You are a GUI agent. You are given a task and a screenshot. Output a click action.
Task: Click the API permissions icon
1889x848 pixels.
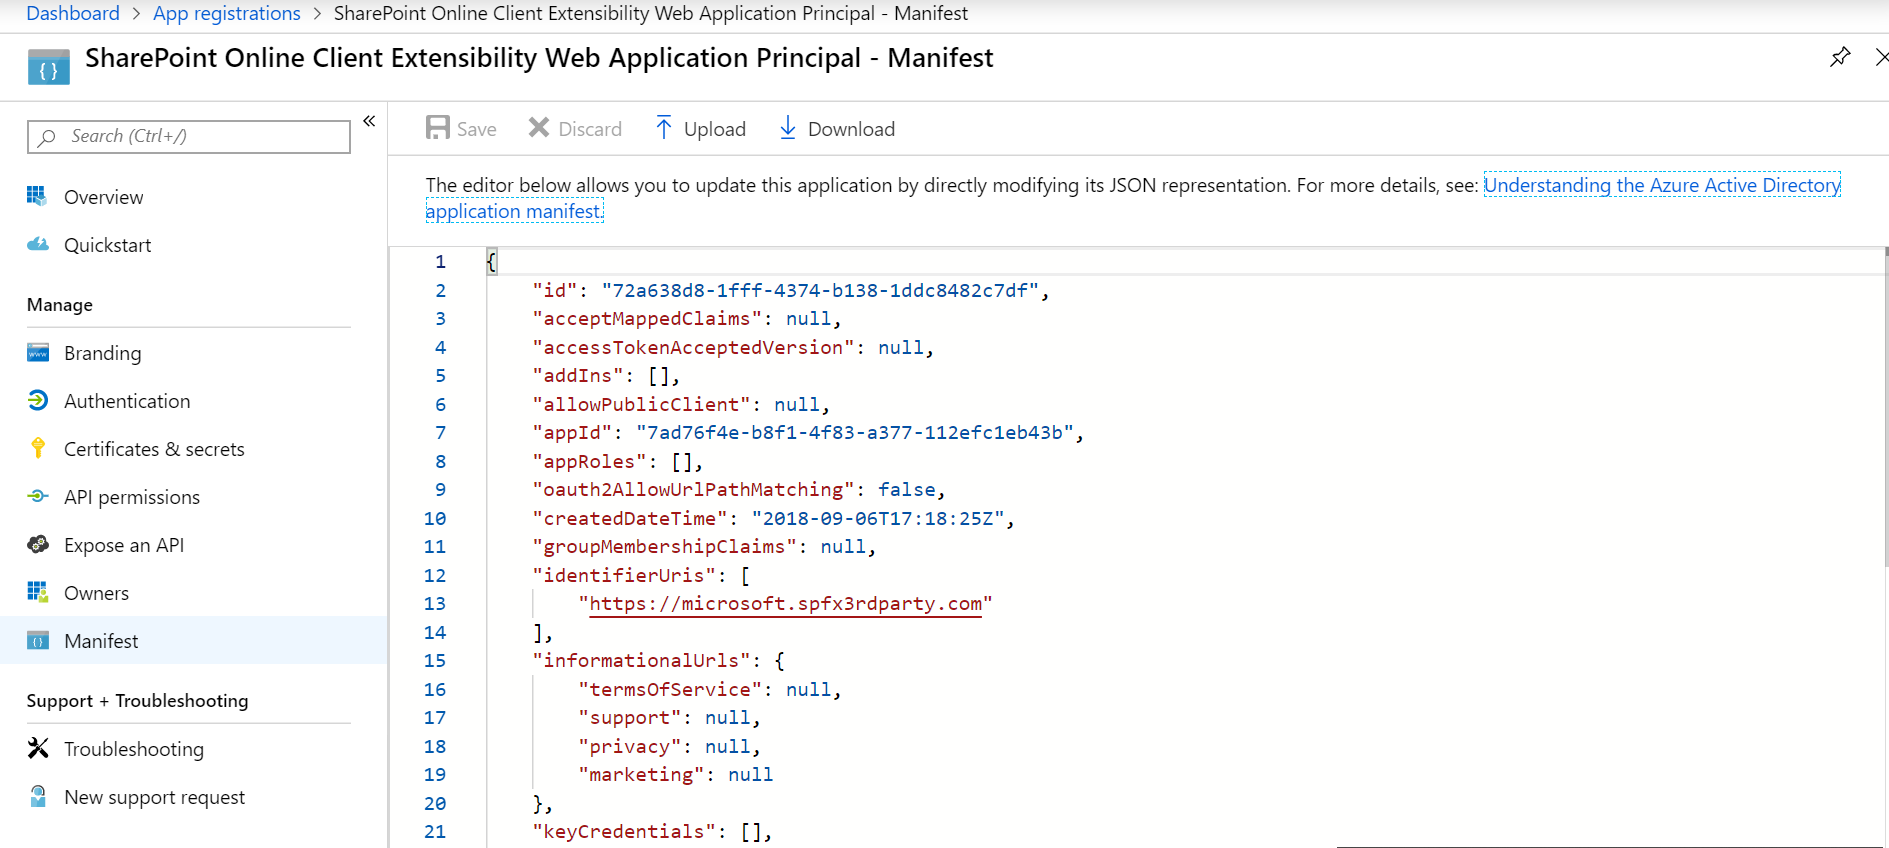coord(38,496)
